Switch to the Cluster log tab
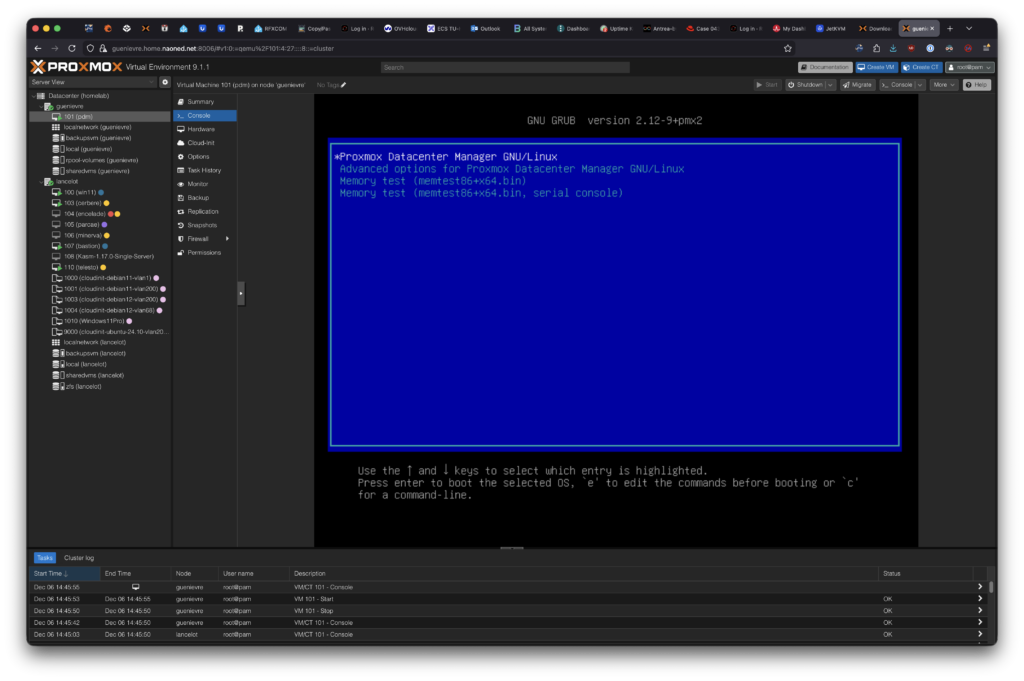 click(79, 557)
